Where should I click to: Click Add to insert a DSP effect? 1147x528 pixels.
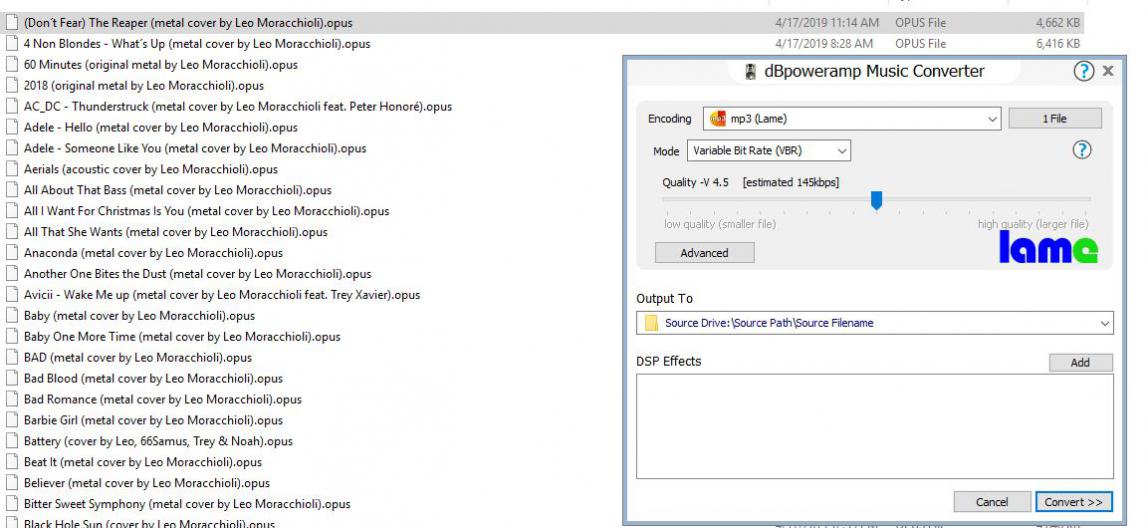[1080, 363]
